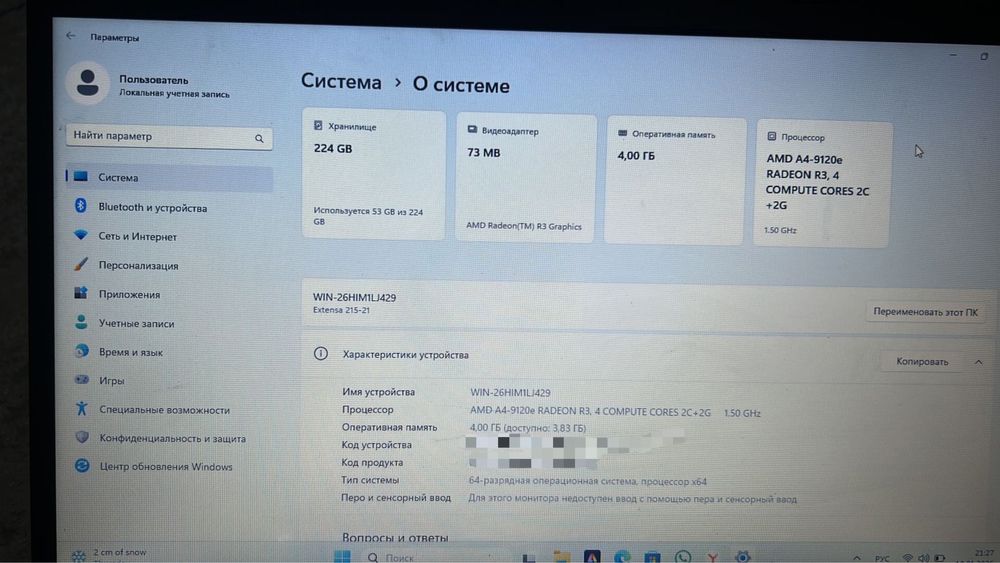The image size is (1000, 563).
Task: Go back with the arrow beside Параметры
Action: pos(70,36)
